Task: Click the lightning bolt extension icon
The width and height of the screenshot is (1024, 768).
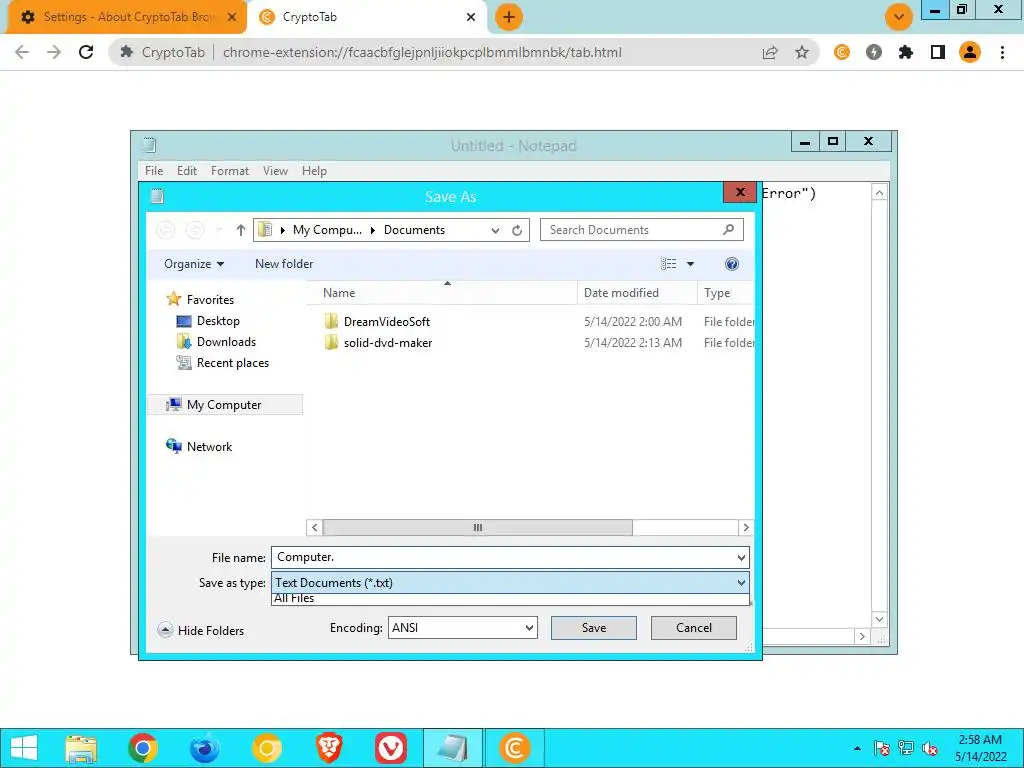Action: pos(874,52)
